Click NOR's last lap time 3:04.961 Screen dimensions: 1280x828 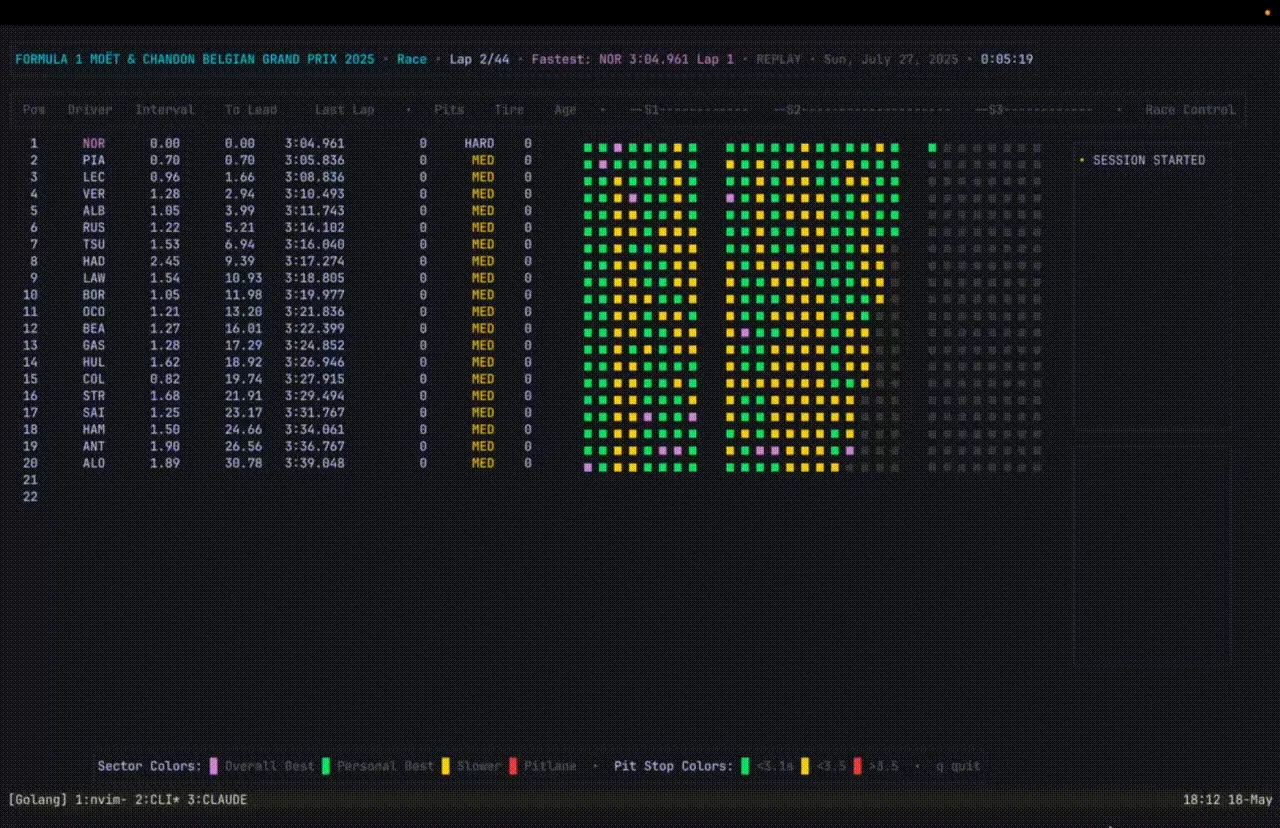(x=314, y=144)
